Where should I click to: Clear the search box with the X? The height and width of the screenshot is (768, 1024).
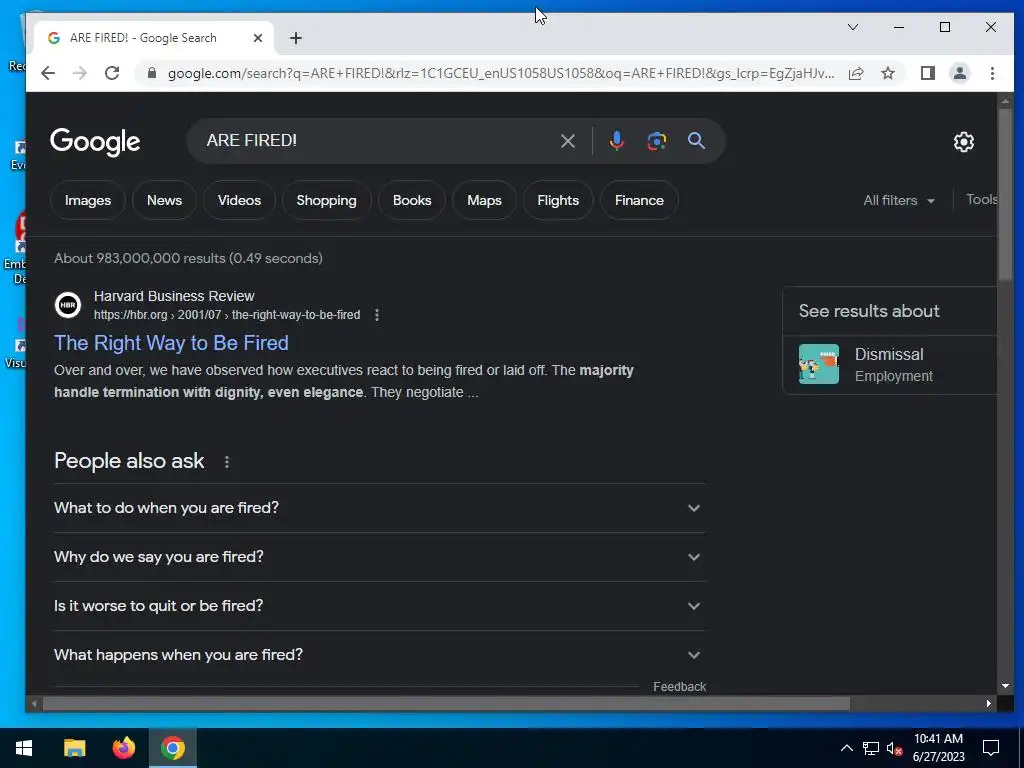click(x=568, y=141)
